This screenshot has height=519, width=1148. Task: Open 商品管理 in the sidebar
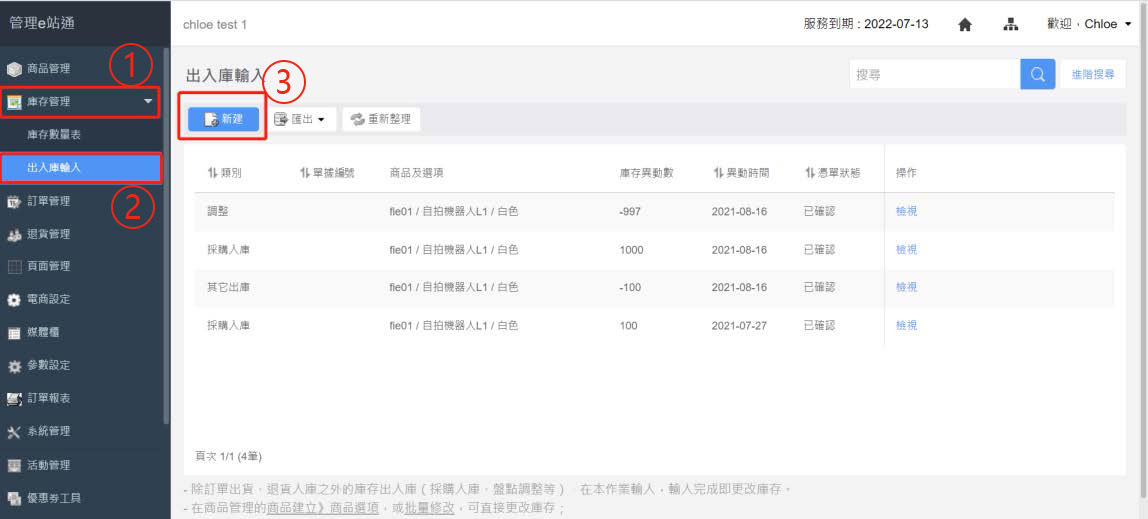point(48,69)
